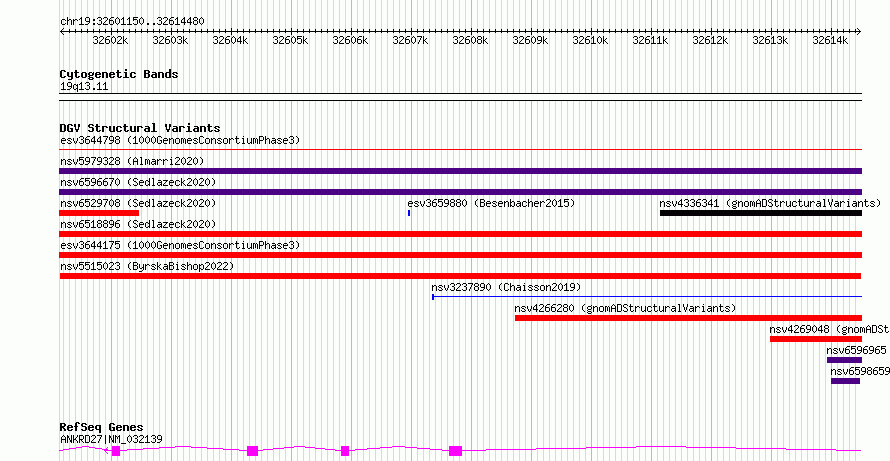Click the 32606k ruler position
The image size is (890, 461).
(x=351, y=40)
